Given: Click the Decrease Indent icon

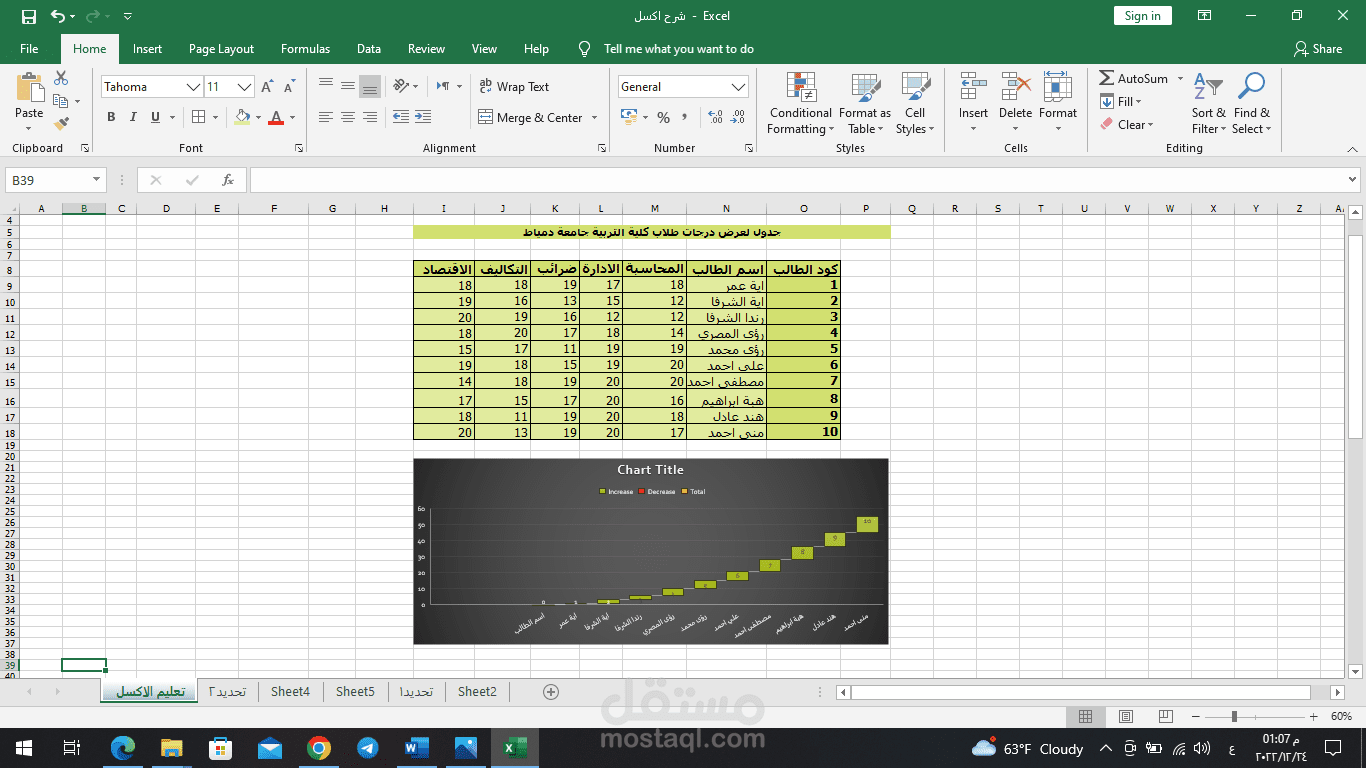Looking at the screenshot, I should coord(401,117).
